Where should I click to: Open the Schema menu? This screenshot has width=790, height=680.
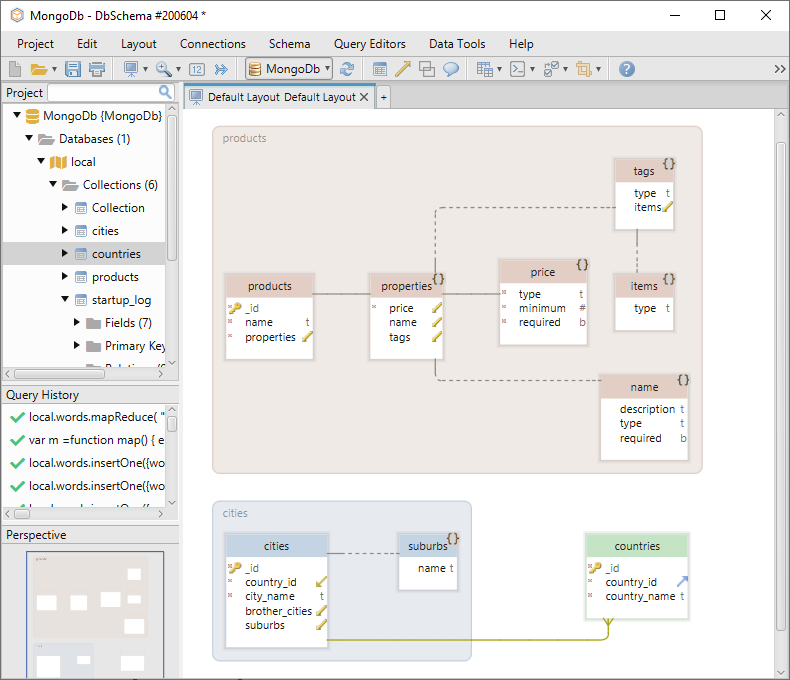tap(289, 44)
